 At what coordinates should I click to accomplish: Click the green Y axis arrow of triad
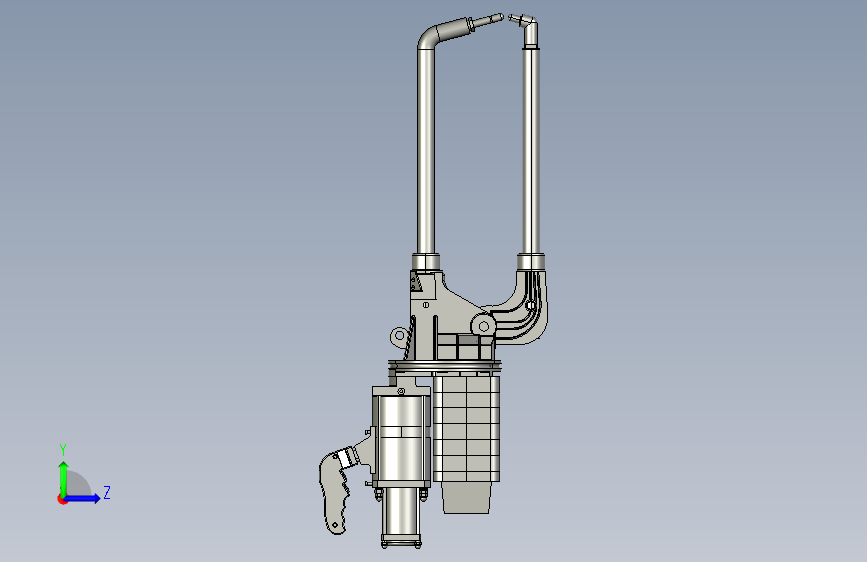tap(64, 478)
